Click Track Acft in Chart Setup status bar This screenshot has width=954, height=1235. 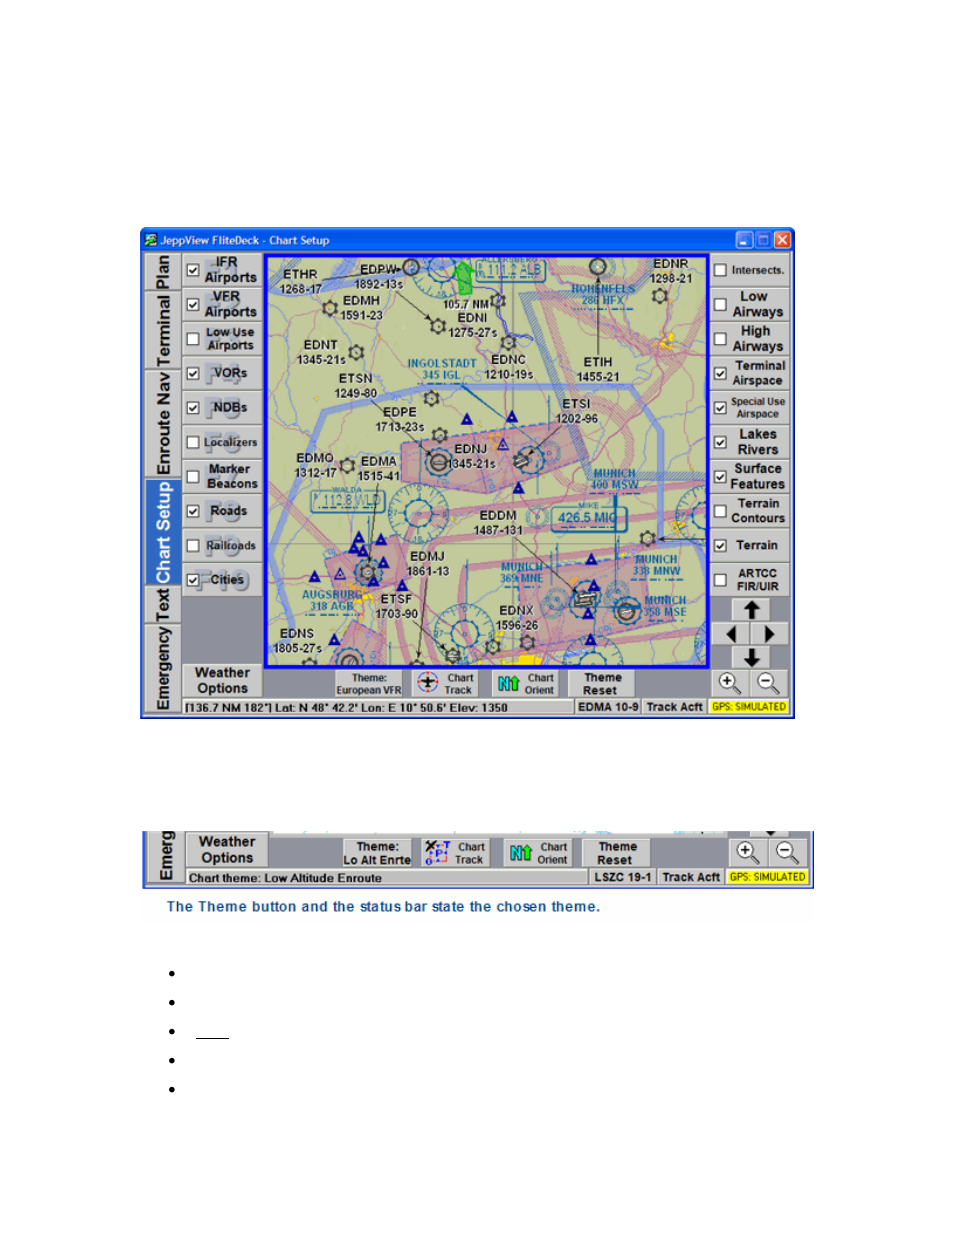674,707
